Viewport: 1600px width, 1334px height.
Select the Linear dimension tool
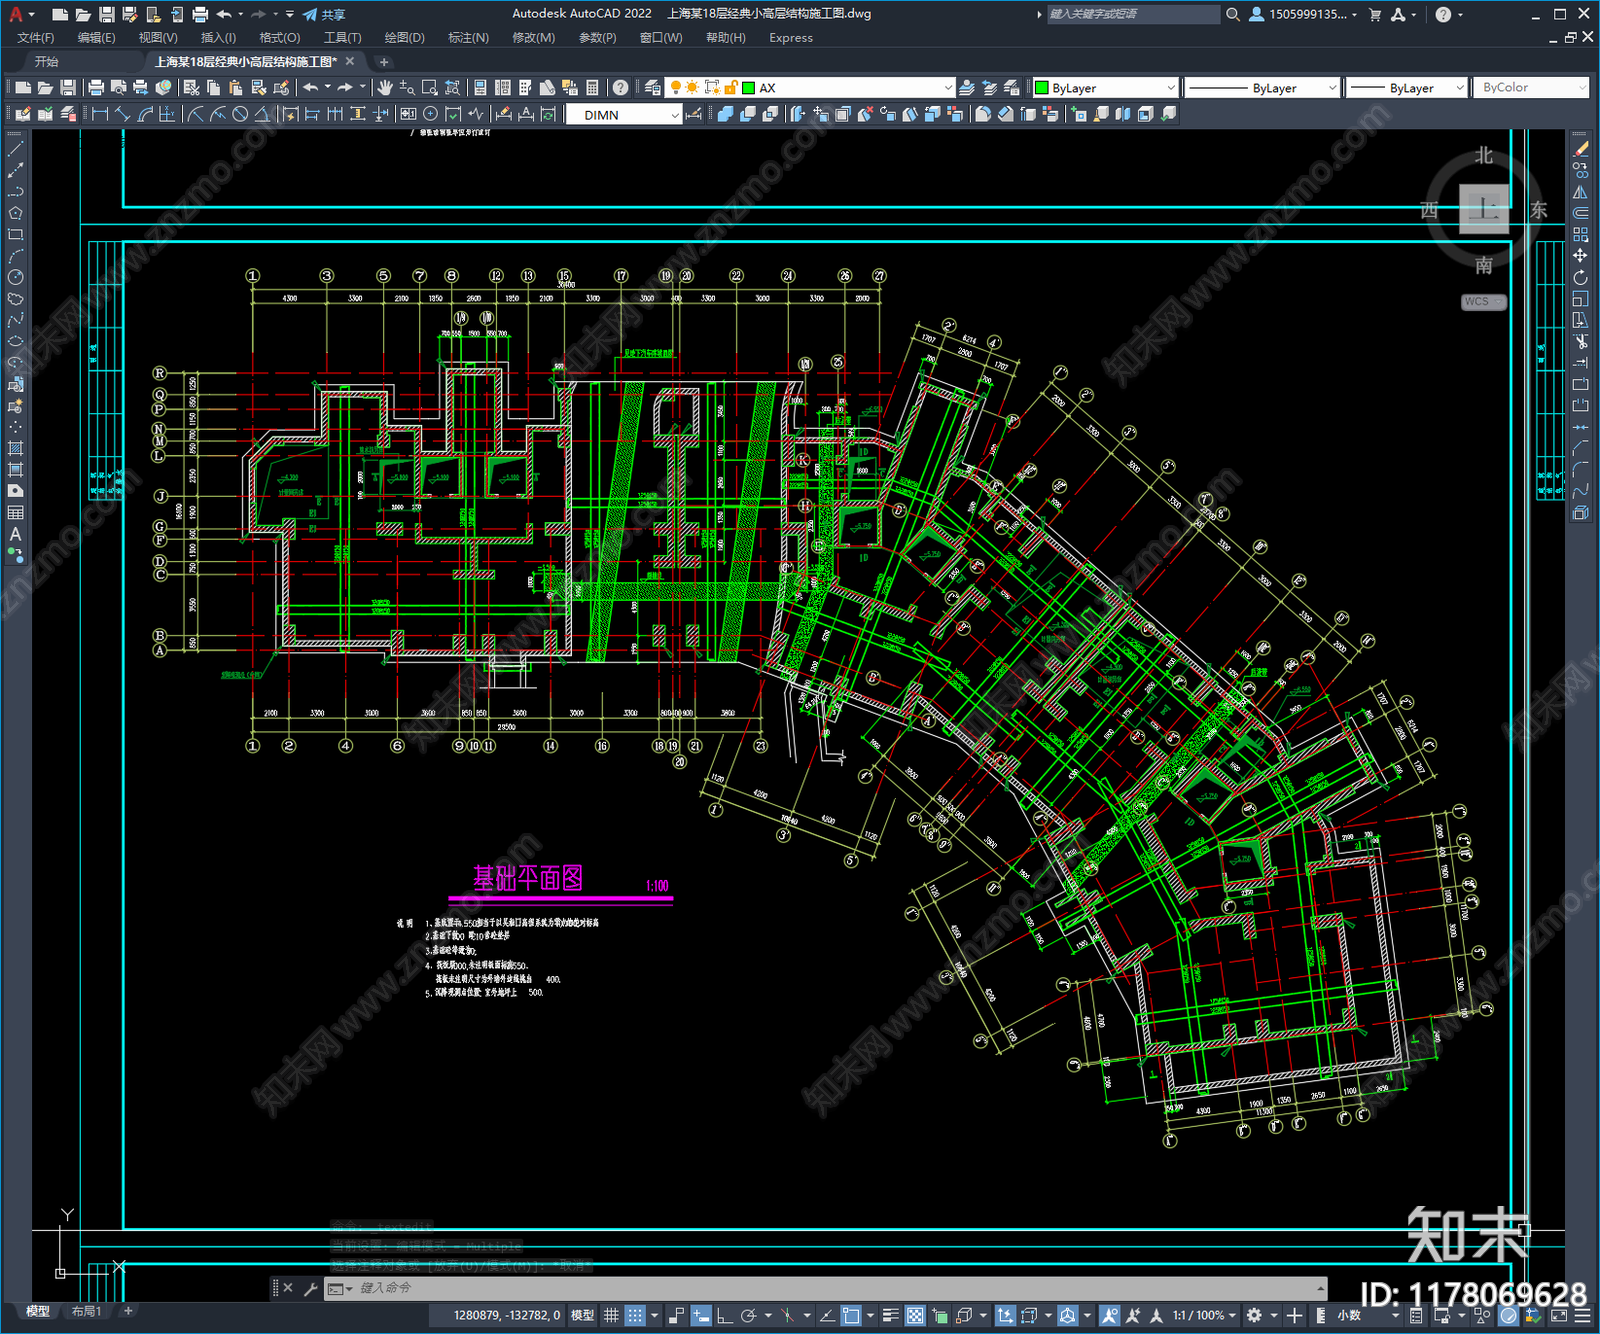(100, 114)
